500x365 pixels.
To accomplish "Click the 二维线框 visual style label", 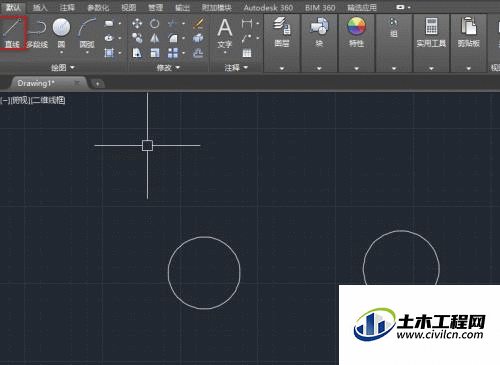I will [48, 100].
